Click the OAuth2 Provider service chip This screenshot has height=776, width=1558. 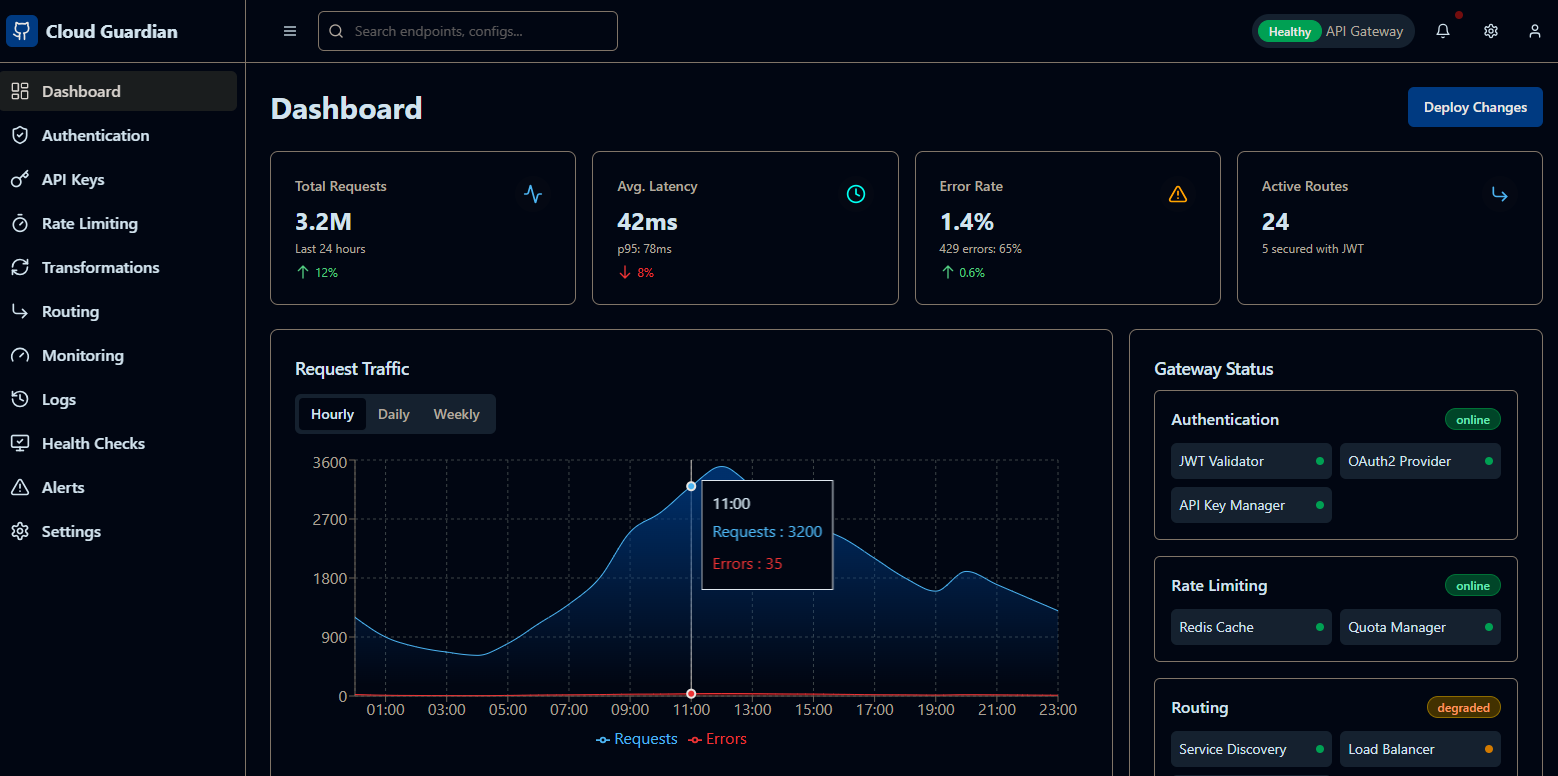tap(1420, 461)
